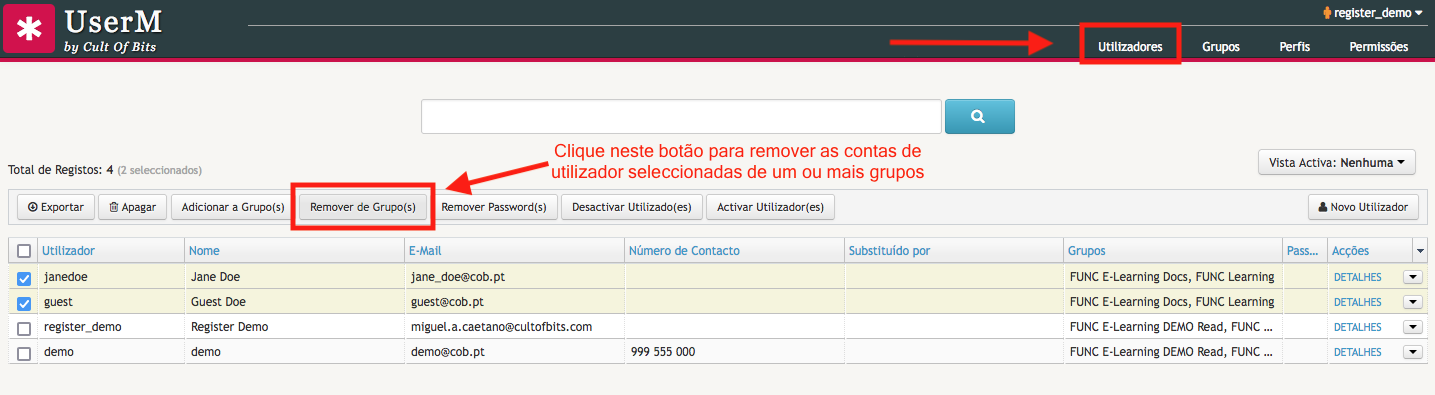Click the Grupos cell in janedoe row
This screenshot has width=1435, height=395.
pyautogui.click(x=1173, y=277)
